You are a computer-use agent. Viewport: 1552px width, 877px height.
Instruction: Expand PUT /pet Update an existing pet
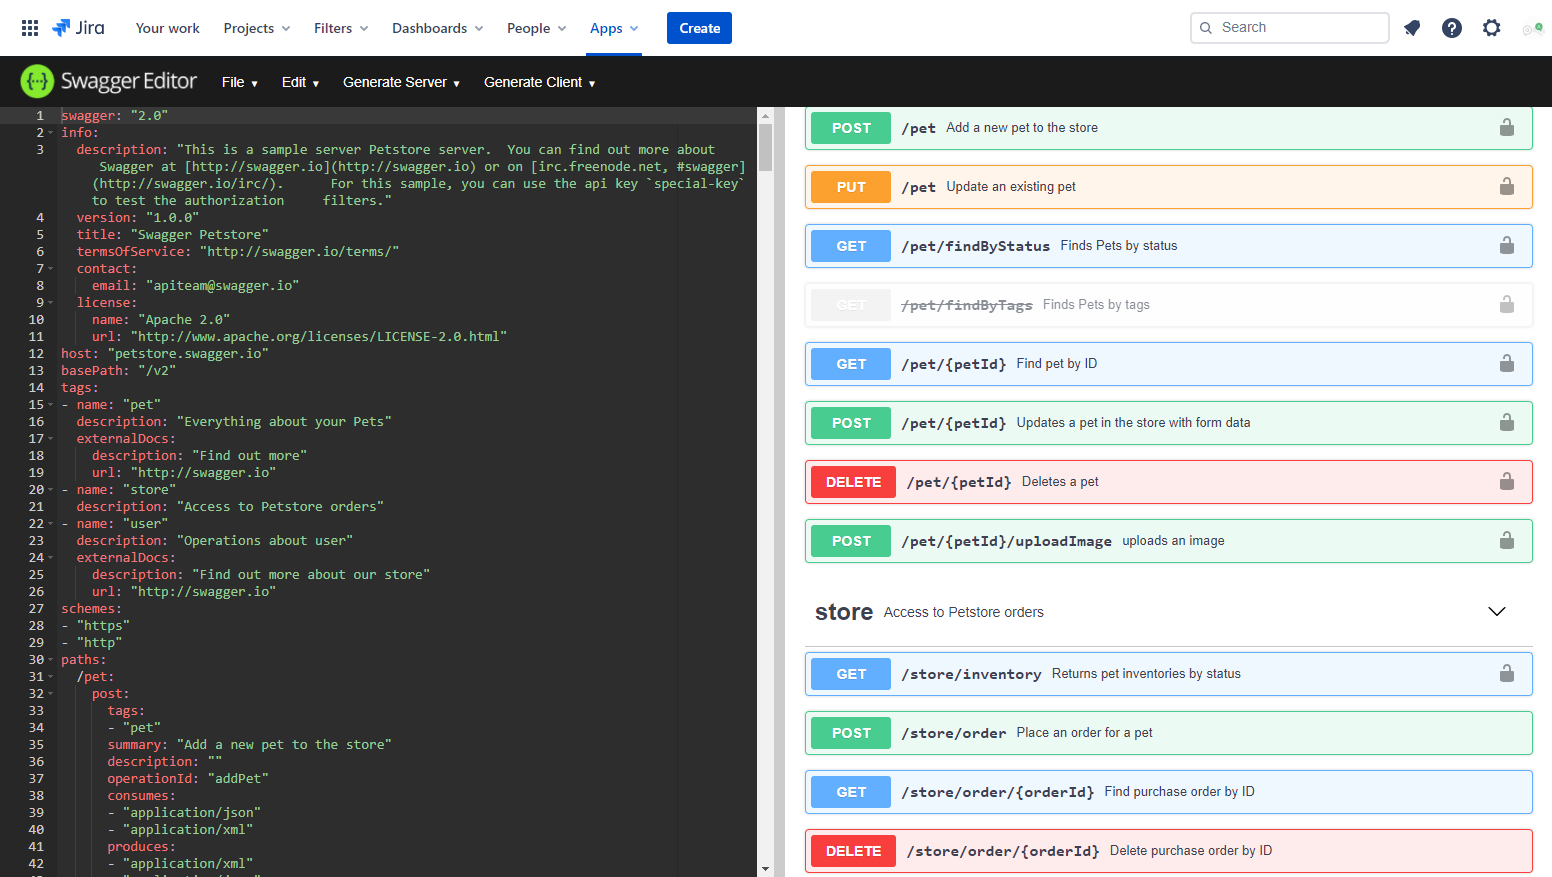1168,187
